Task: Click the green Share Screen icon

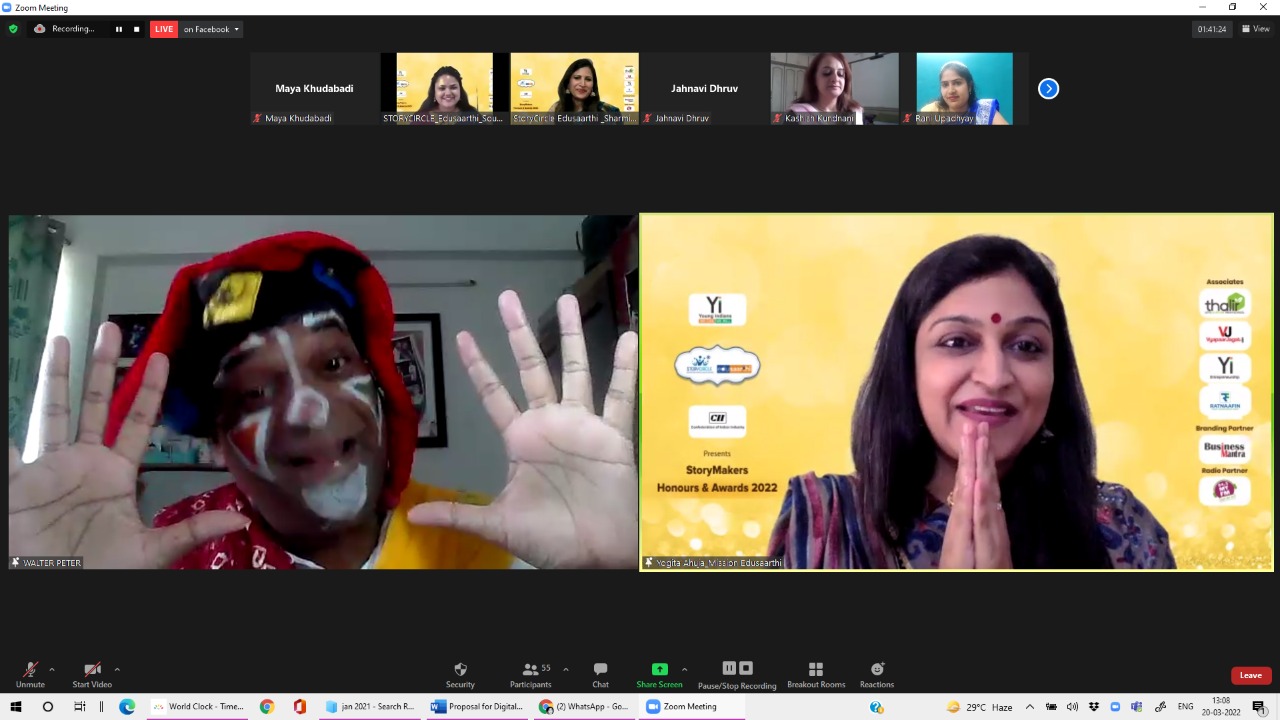Action: [x=659, y=669]
